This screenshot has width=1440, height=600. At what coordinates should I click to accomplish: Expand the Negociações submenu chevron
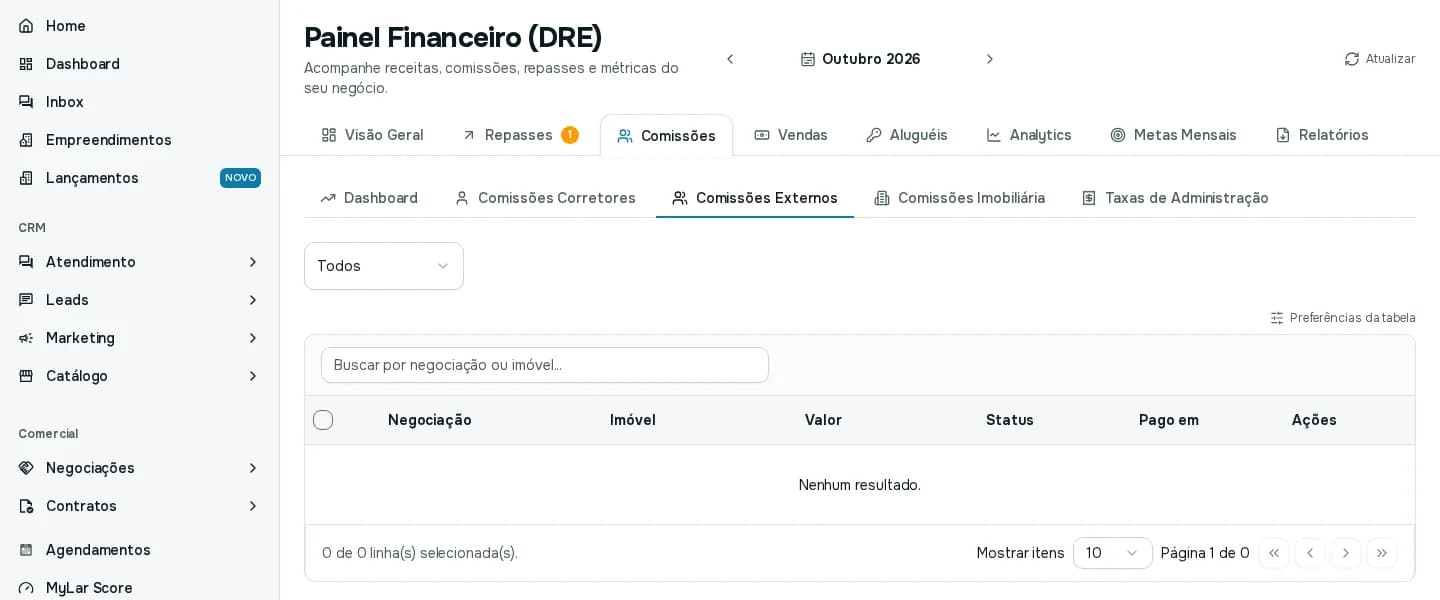[253, 468]
